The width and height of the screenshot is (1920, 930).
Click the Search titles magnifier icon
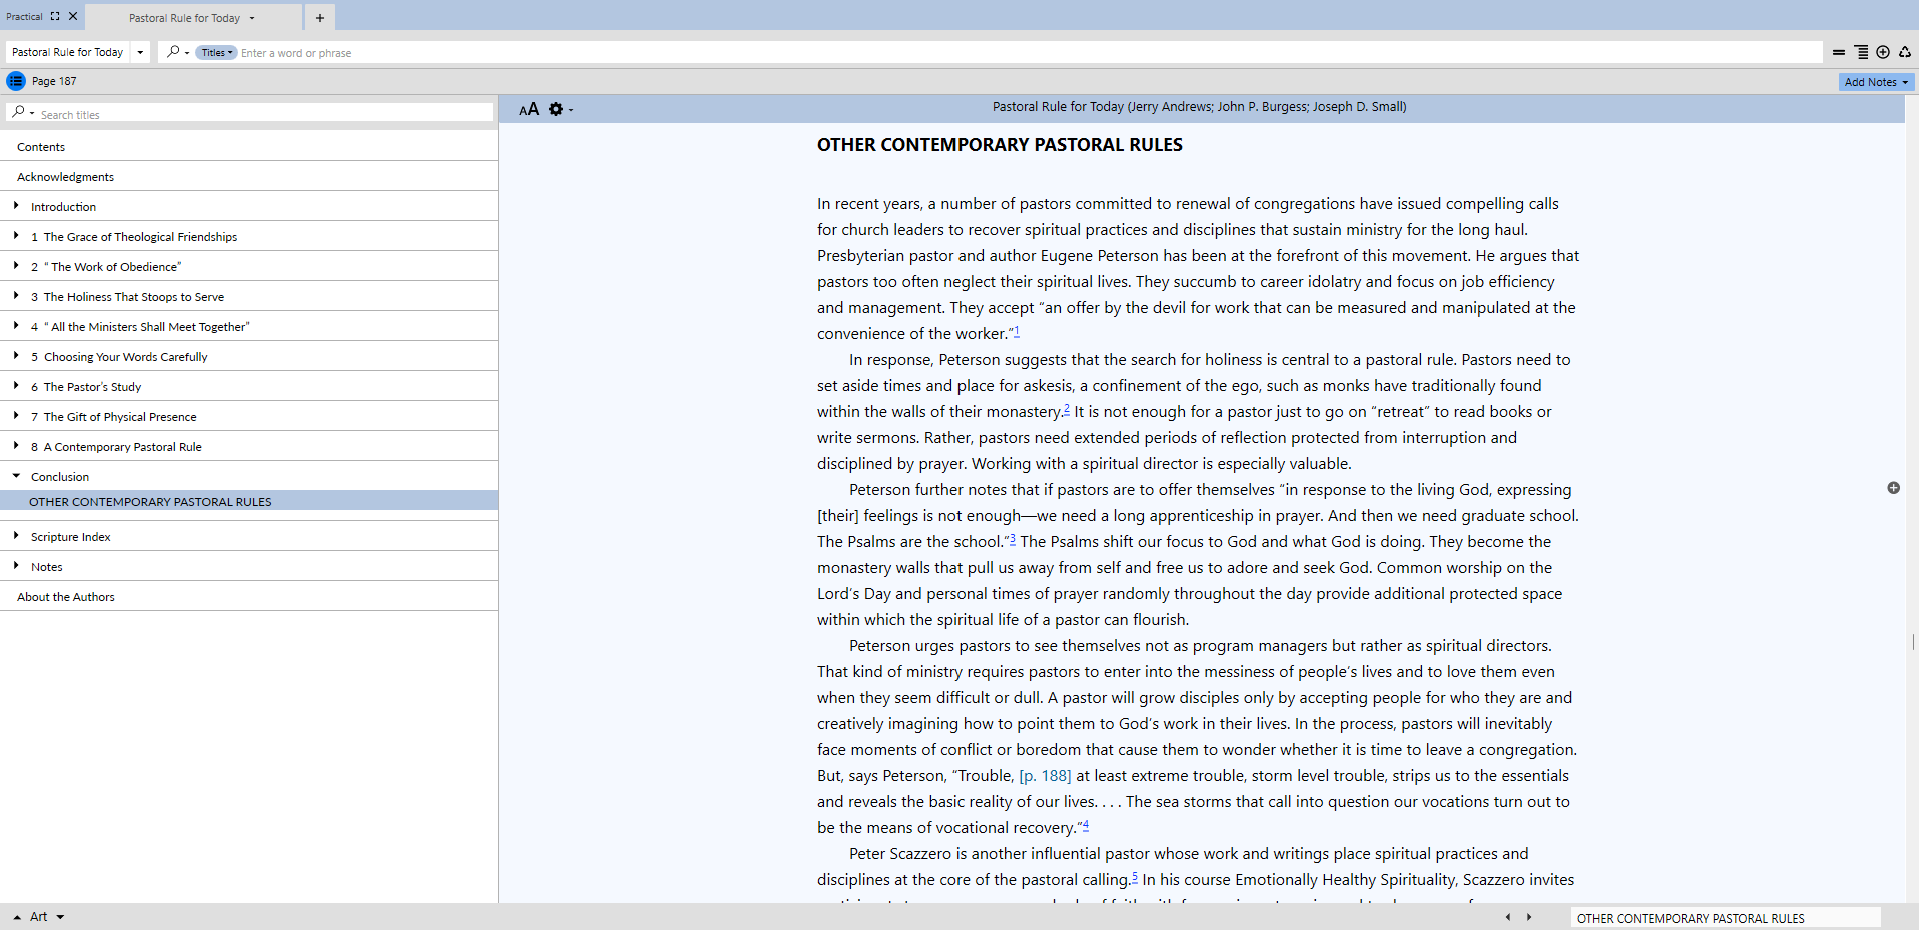(x=18, y=112)
